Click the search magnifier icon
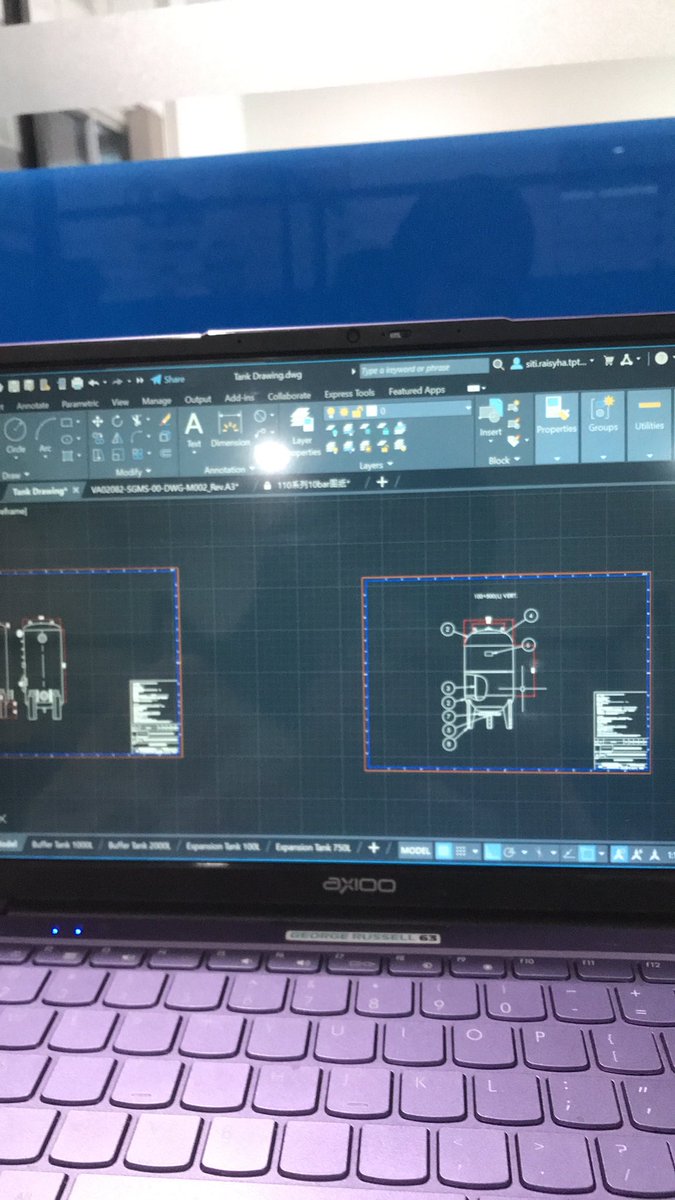 (498, 365)
